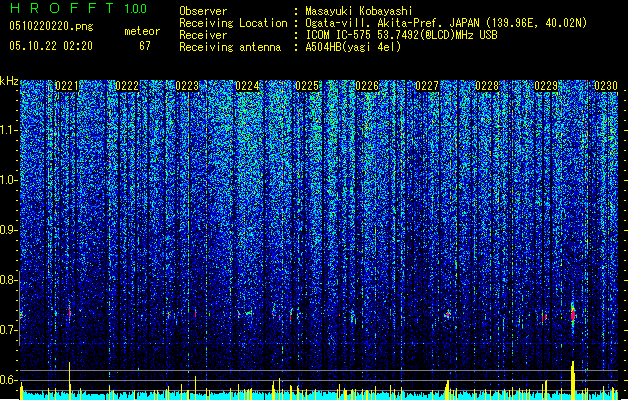Viewport: 629px width, 400px height.
Task: Click the 0.7 kHz axis tick label
Action: [9, 330]
